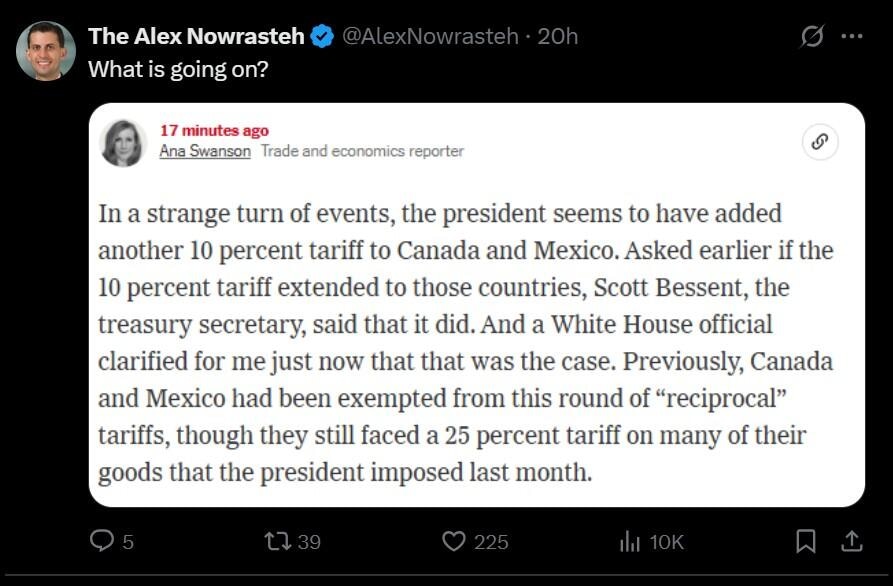This screenshot has width=893, height=586.
Task: Click the link icon on the quoted article card
Action: coord(819,141)
